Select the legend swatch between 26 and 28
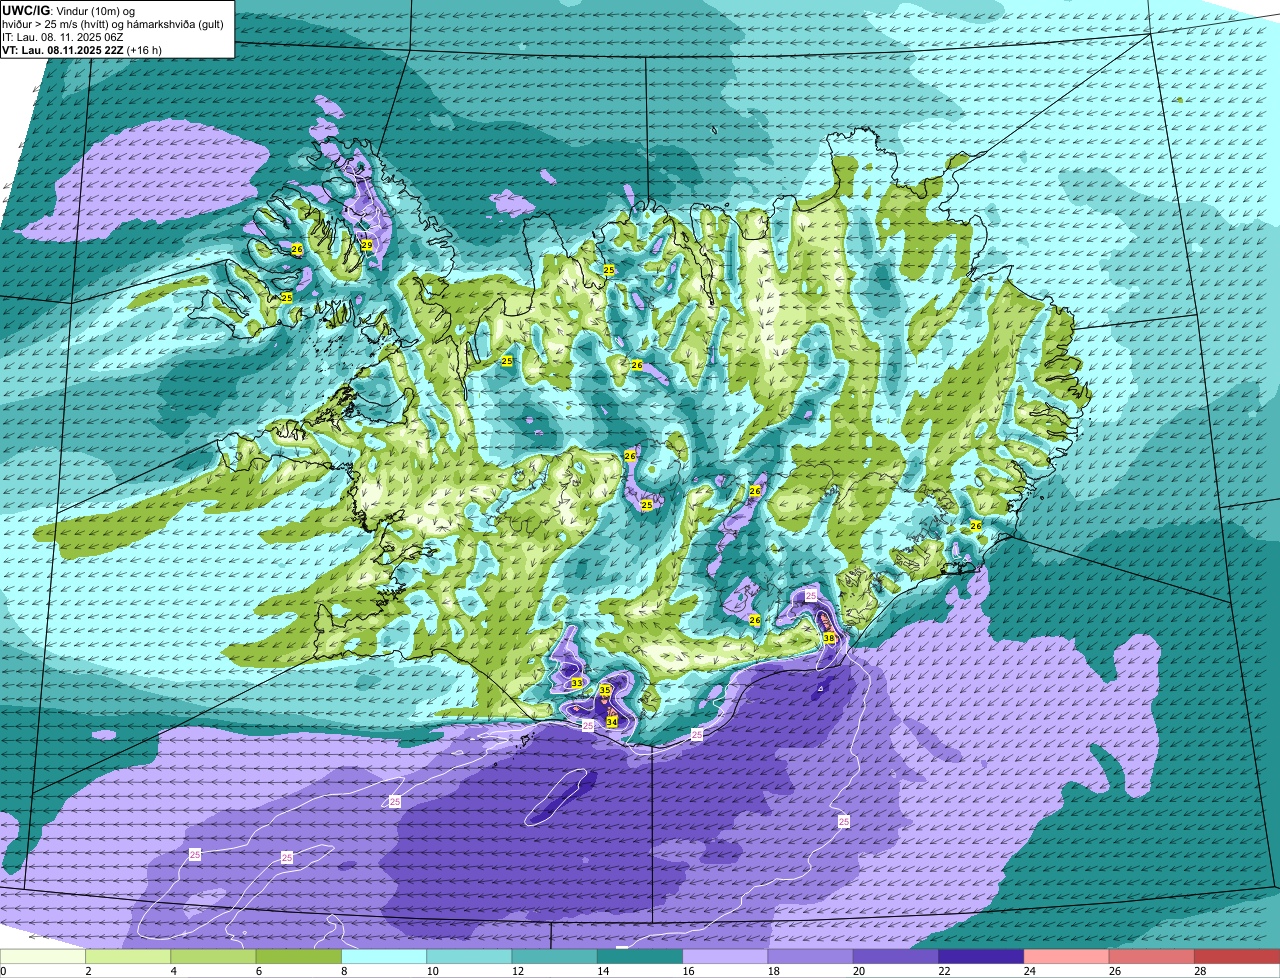 [x=1151, y=957]
